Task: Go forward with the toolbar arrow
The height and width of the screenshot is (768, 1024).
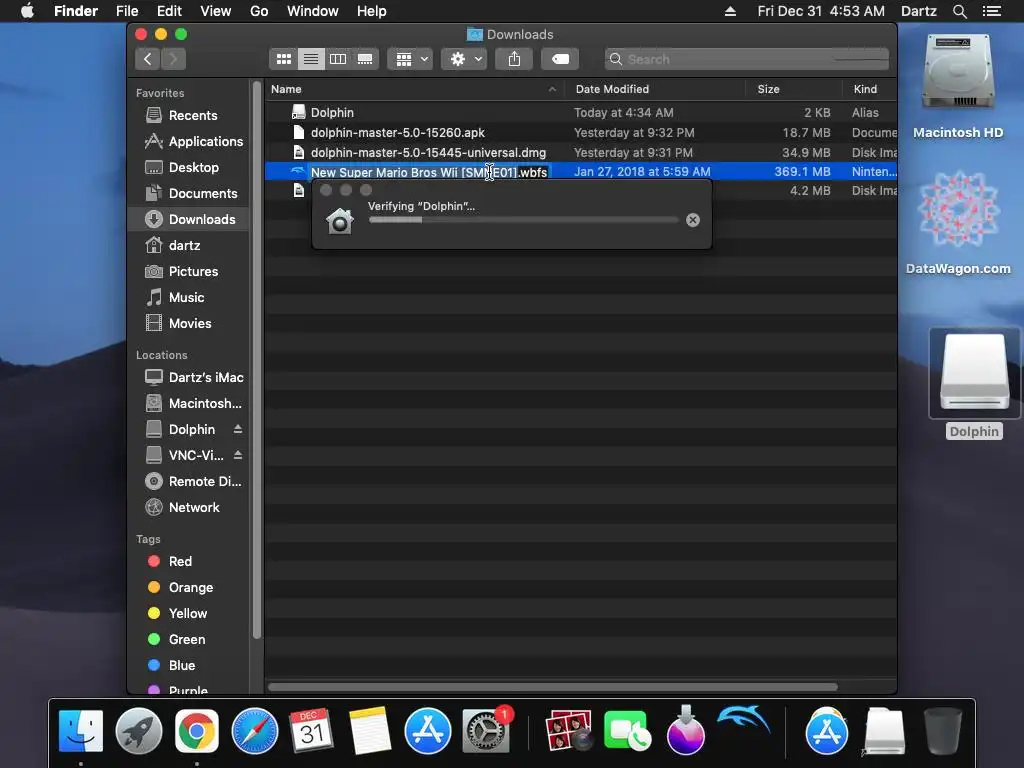Action: click(173, 59)
